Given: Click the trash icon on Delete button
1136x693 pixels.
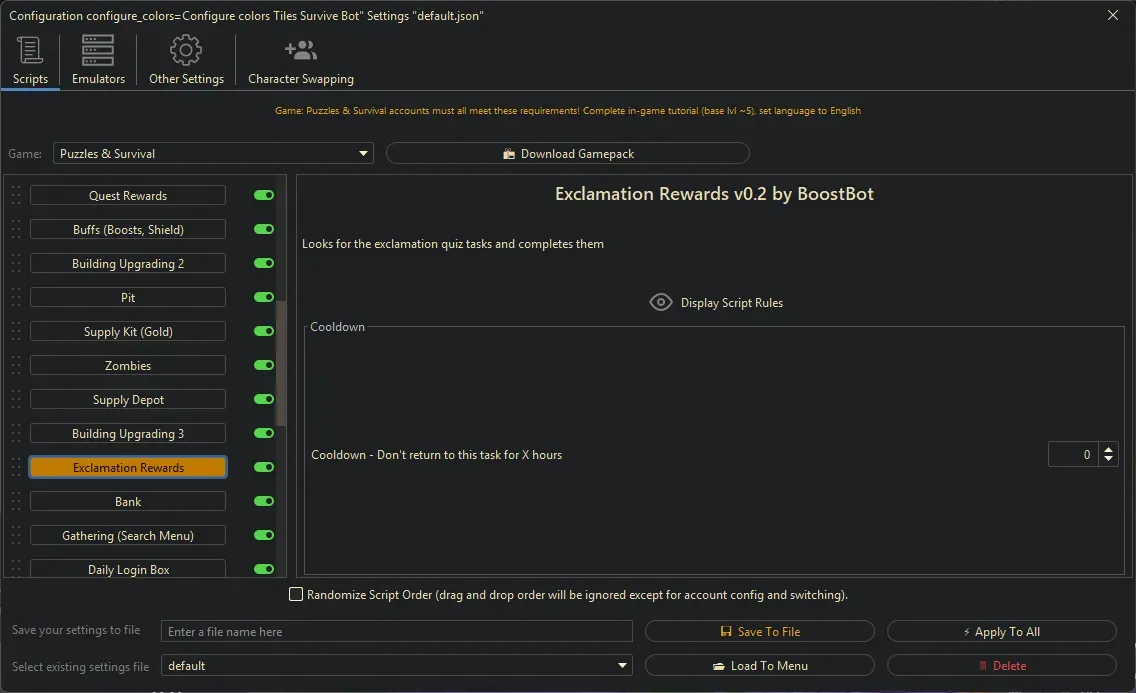Looking at the screenshot, I should 983,665.
